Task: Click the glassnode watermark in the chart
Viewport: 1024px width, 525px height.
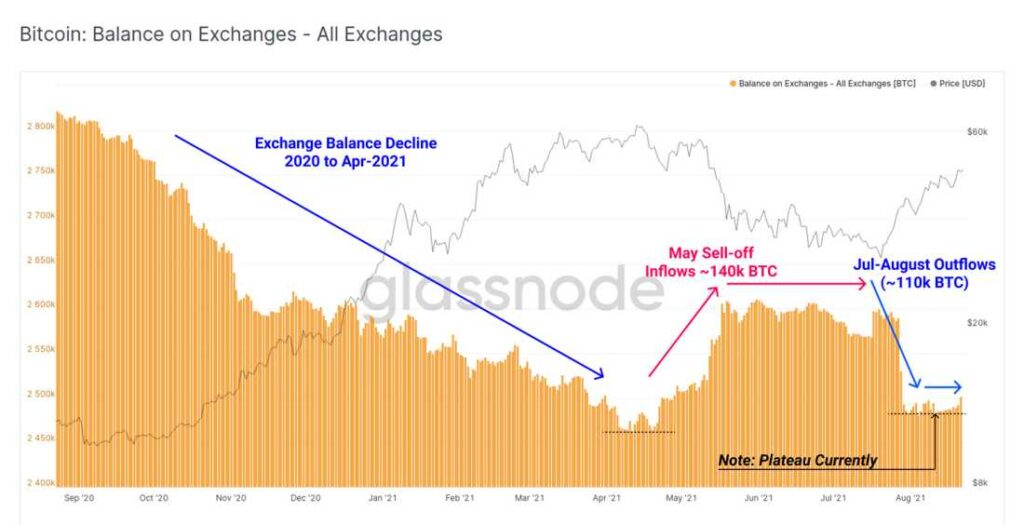Action: (x=510, y=291)
